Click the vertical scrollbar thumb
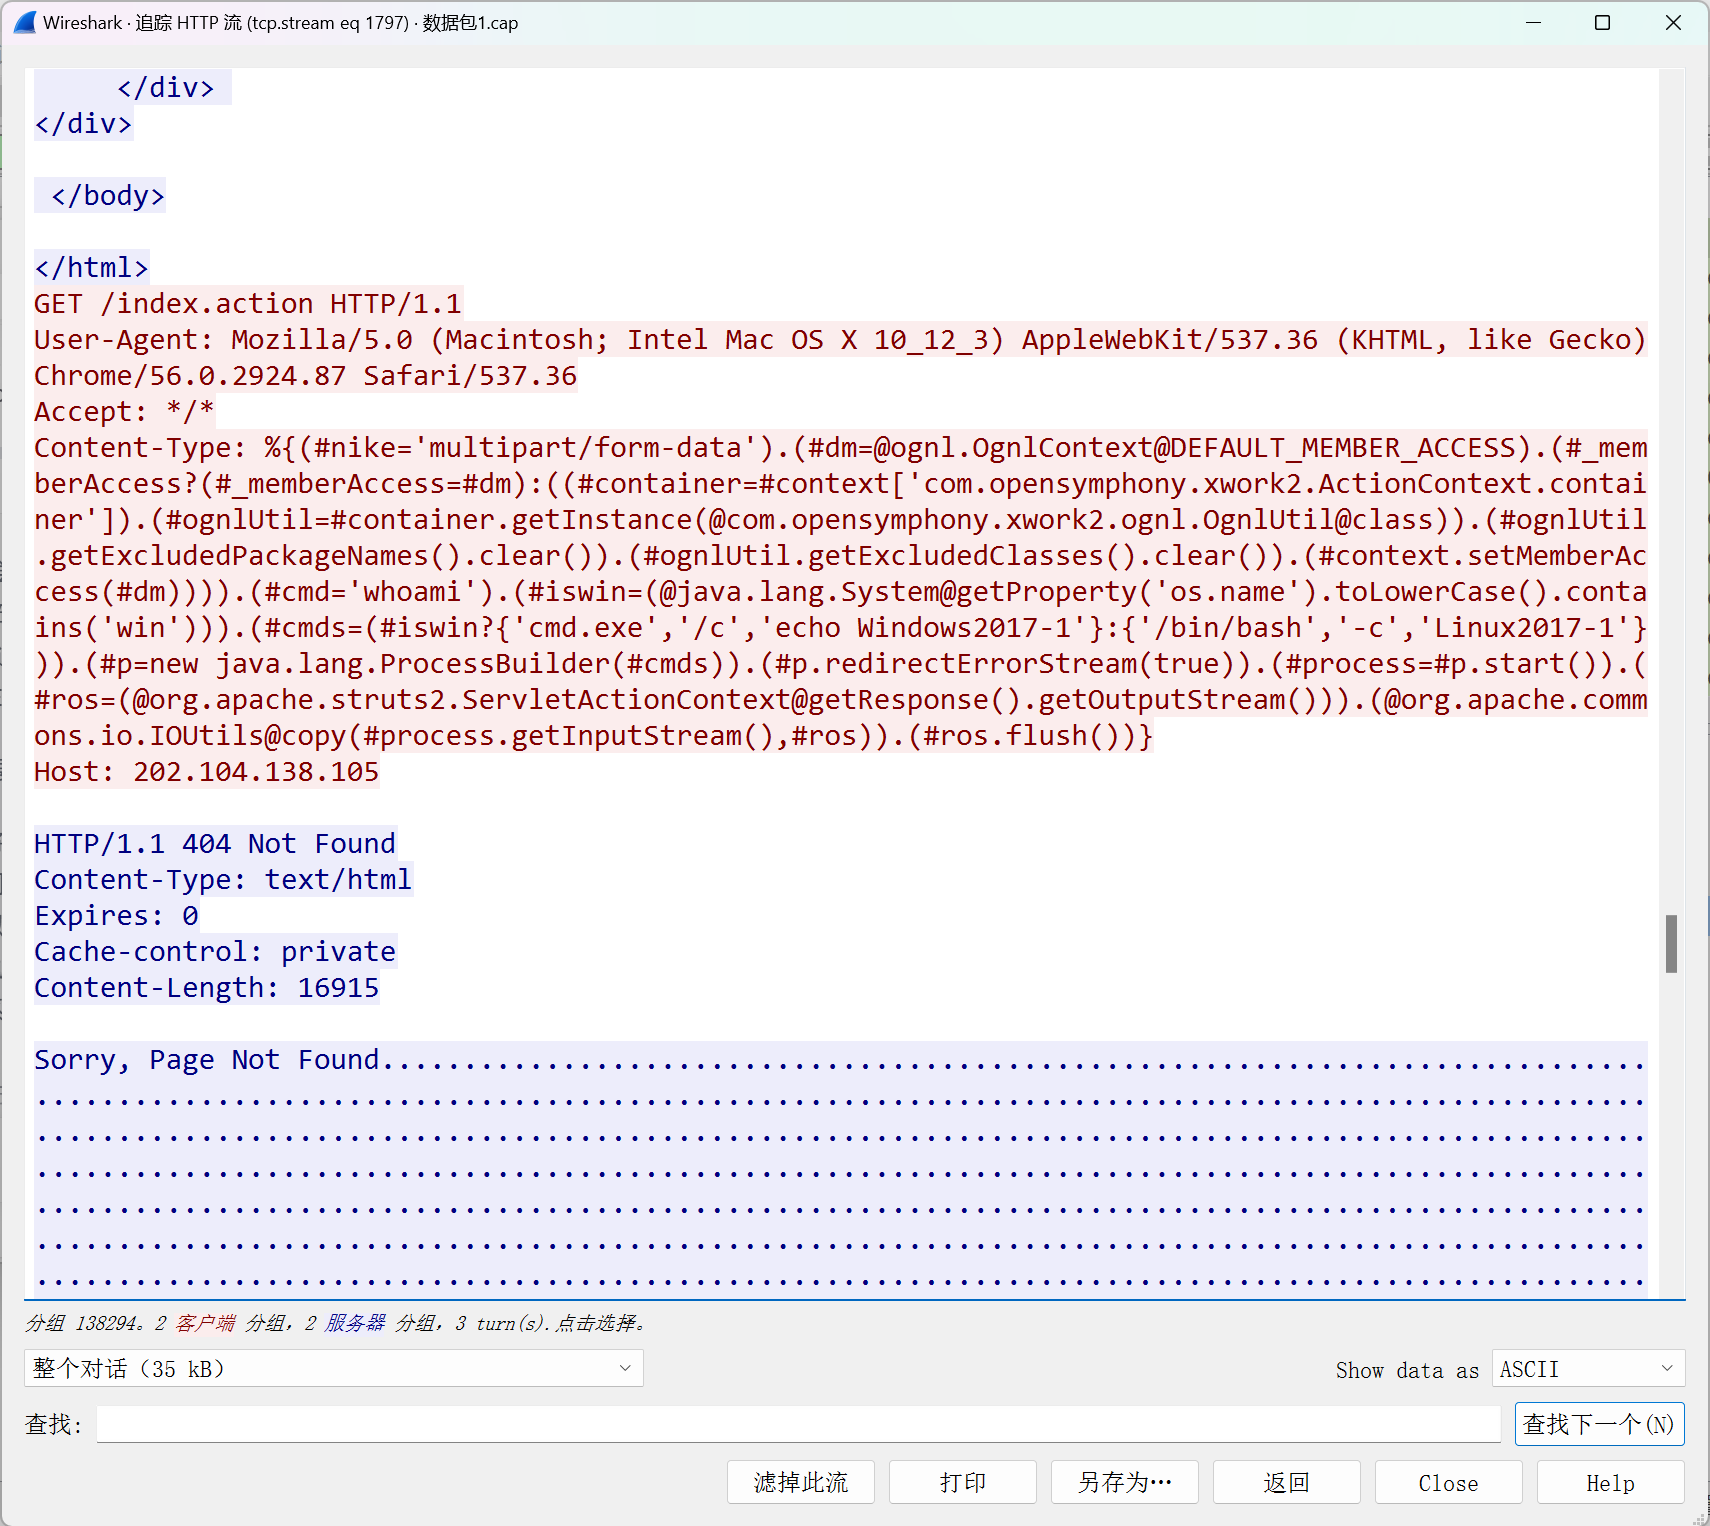 pyautogui.click(x=1671, y=943)
